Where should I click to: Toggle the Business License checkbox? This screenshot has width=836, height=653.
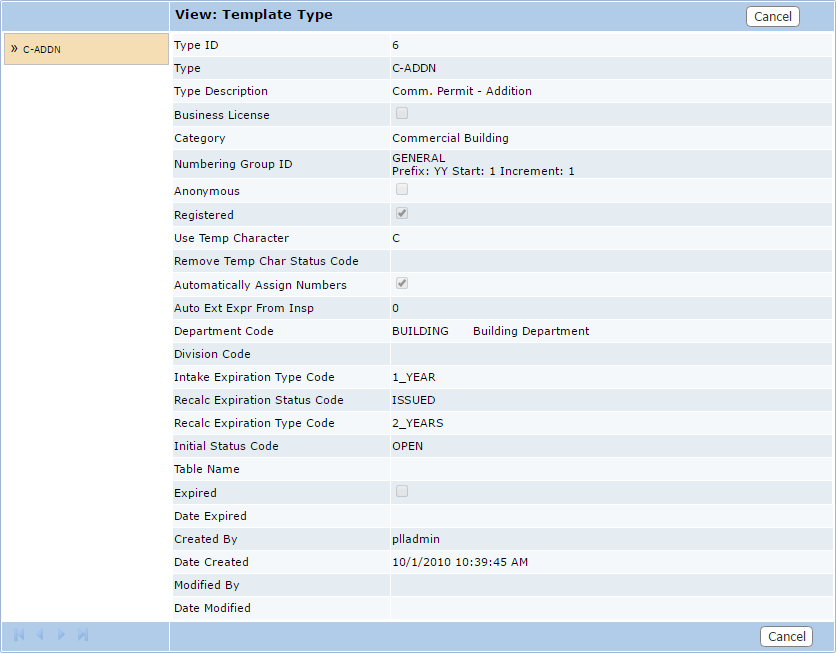[402, 114]
